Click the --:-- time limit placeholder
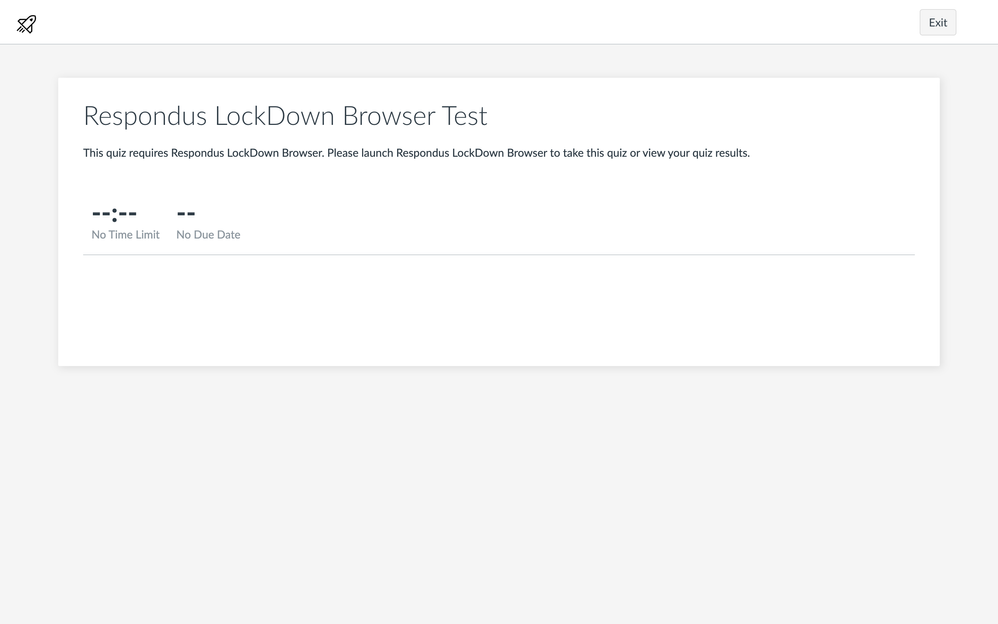Screen dimensions: 998x624 pos(114,213)
